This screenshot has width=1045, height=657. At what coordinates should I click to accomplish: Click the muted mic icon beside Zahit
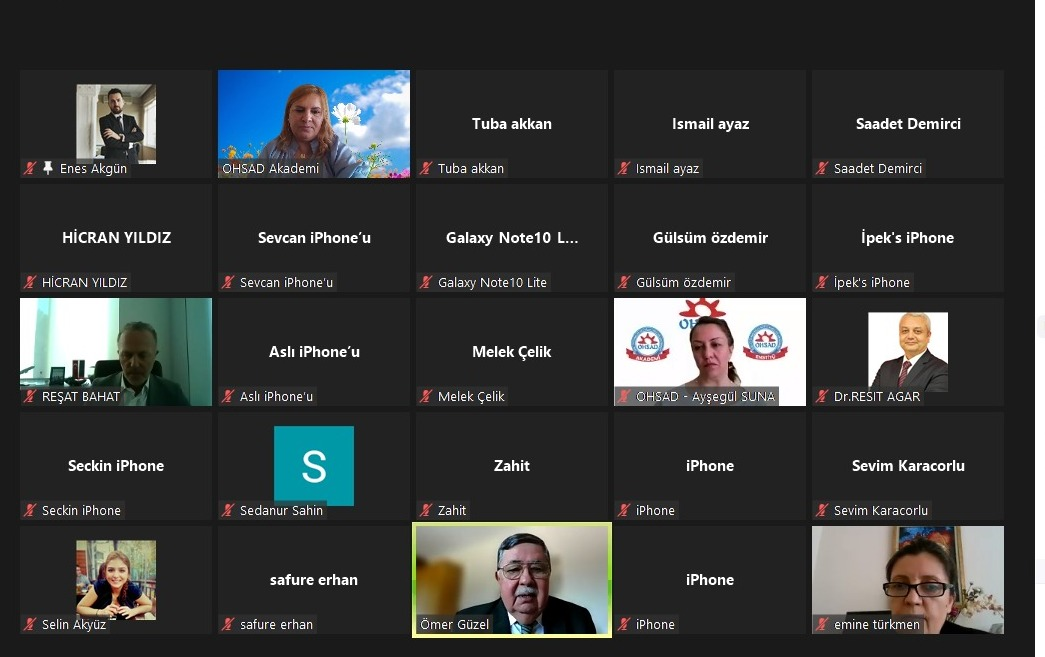click(426, 510)
